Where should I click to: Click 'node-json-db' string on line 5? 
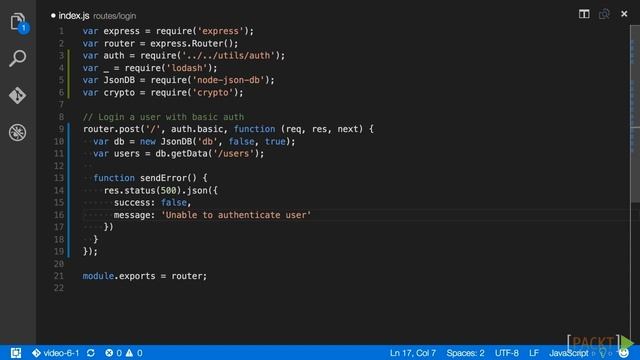click(x=229, y=80)
